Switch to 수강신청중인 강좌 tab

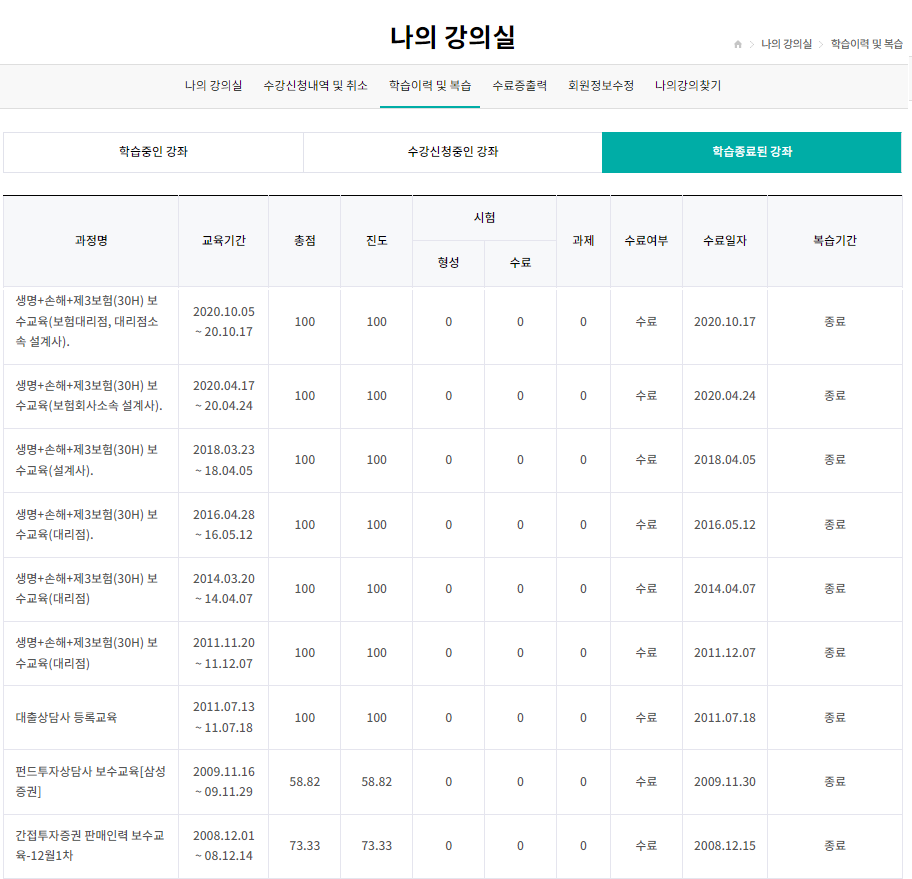pyautogui.click(x=453, y=152)
